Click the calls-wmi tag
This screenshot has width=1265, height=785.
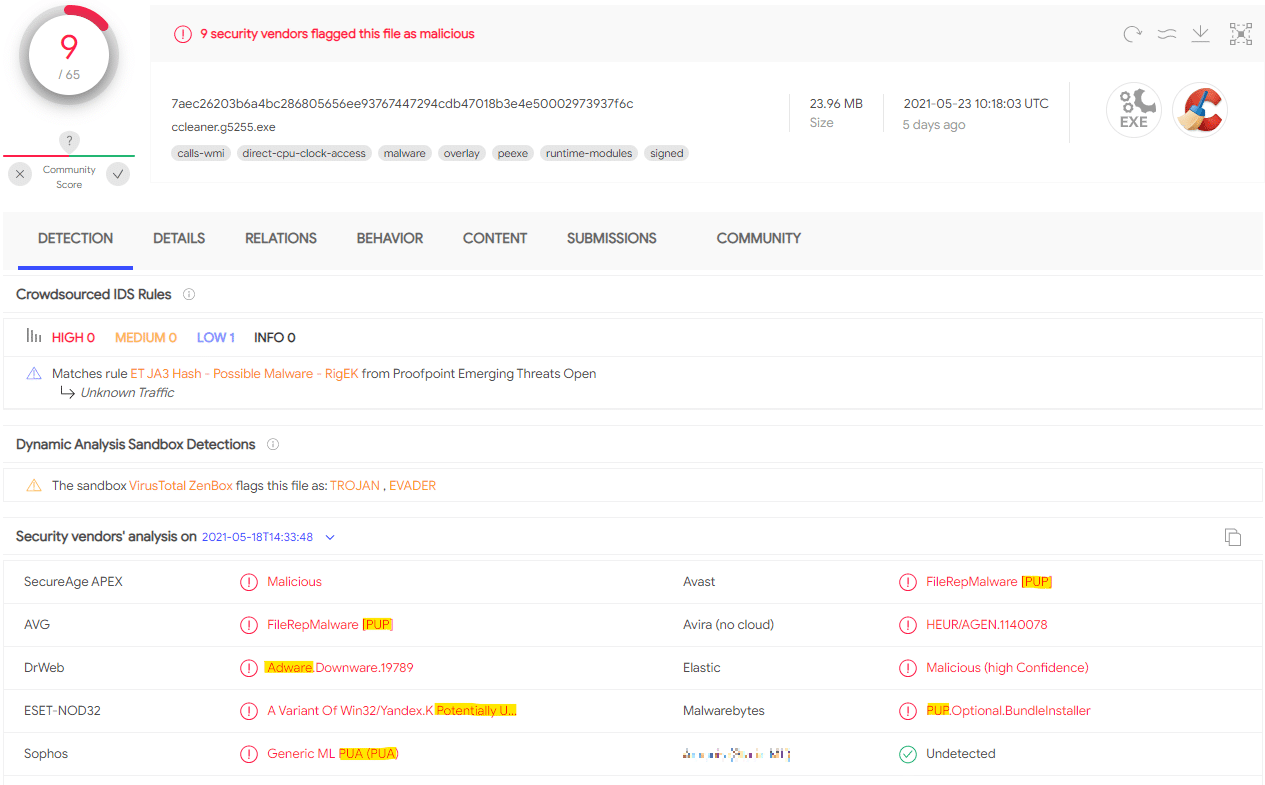pos(201,153)
